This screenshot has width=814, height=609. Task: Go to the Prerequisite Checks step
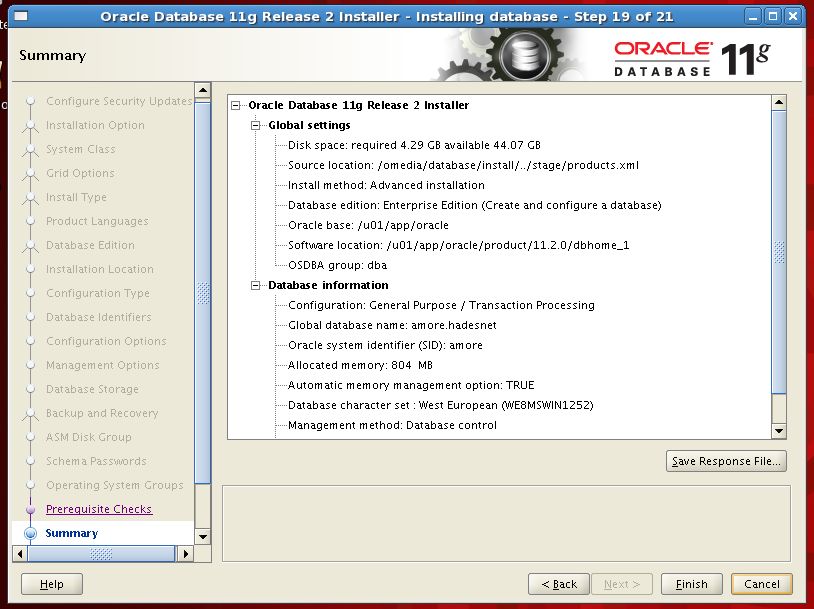pos(98,509)
